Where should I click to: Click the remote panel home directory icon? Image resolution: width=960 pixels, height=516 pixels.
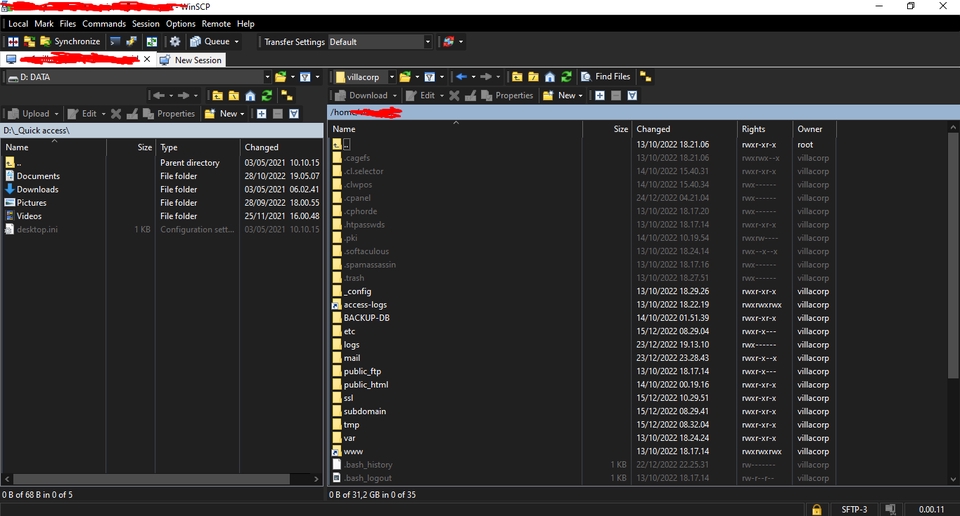point(550,77)
